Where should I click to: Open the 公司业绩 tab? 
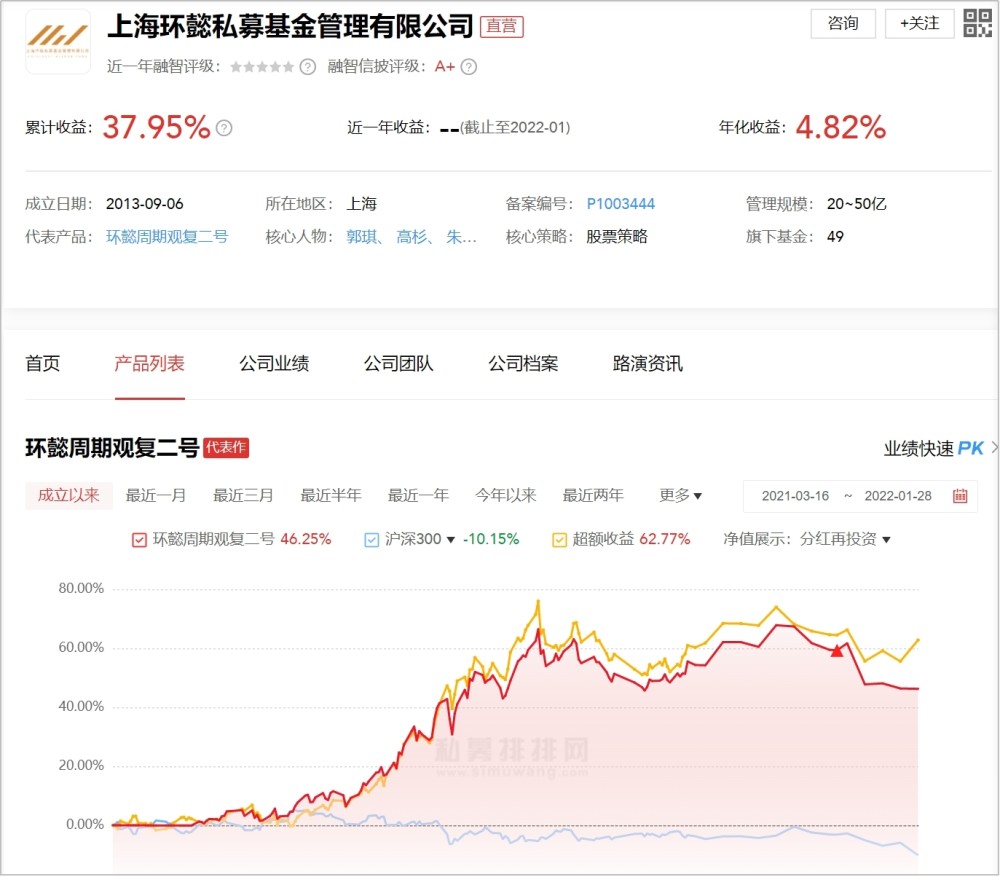point(274,364)
